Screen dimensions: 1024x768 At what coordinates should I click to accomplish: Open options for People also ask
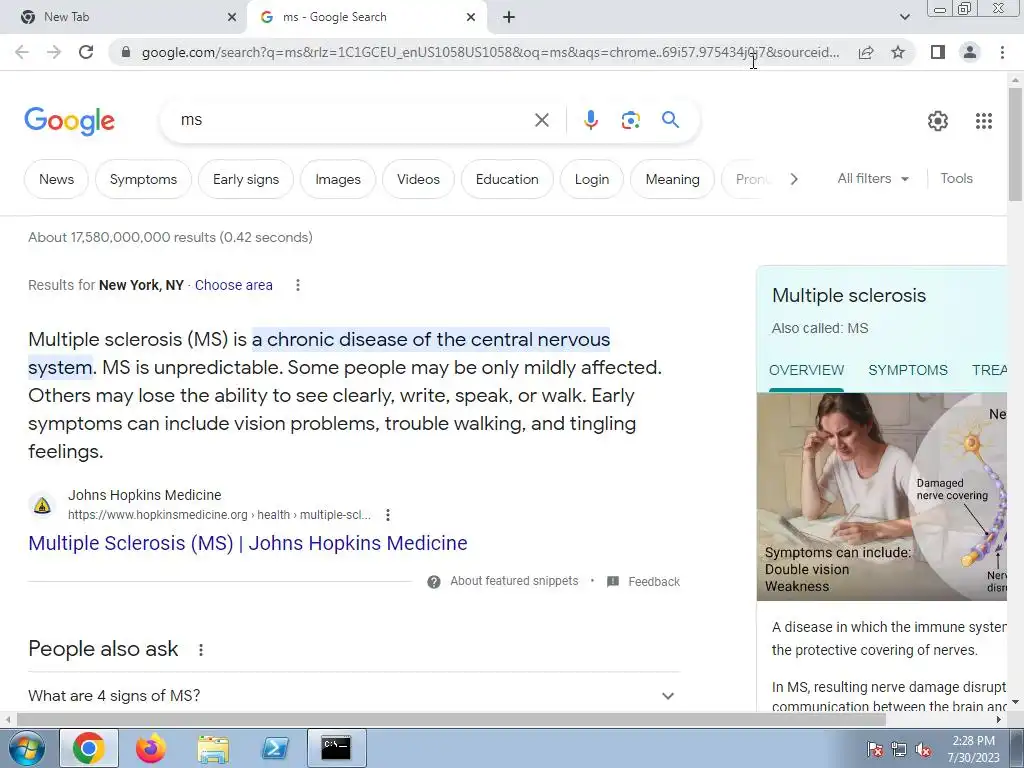click(201, 650)
